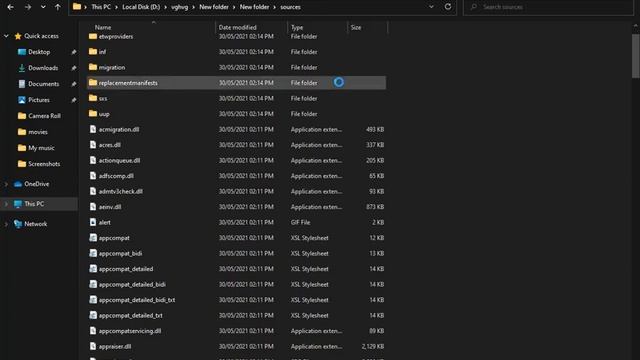
Task: Expand the Network tree node
Action: click(6, 224)
